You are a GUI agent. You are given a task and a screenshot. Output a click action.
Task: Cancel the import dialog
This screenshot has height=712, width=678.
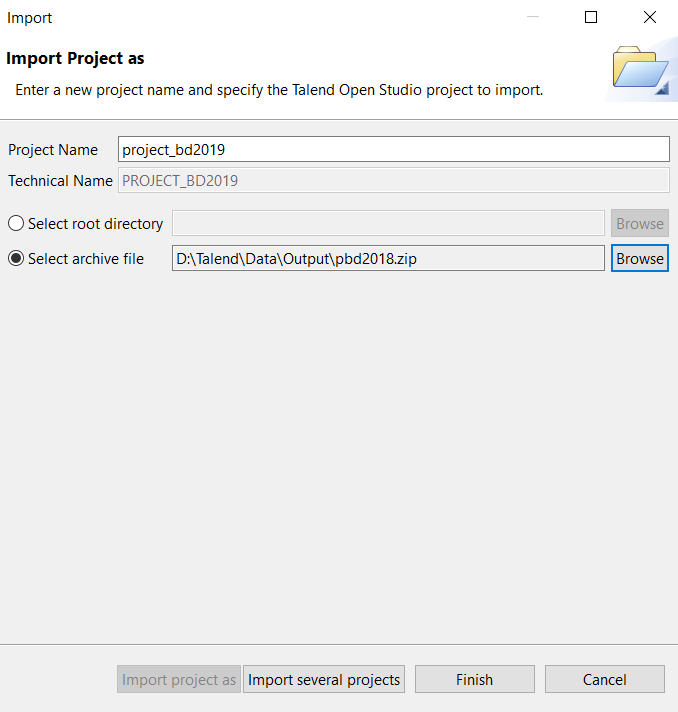(605, 679)
